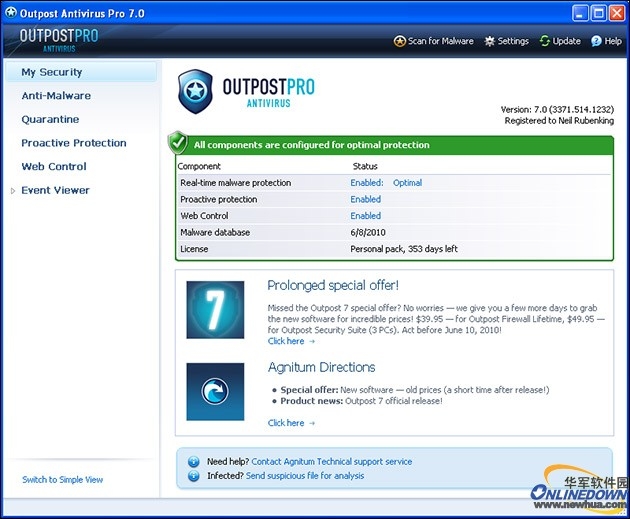Click the title bar application icon
The width and height of the screenshot is (630, 519).
11,13
